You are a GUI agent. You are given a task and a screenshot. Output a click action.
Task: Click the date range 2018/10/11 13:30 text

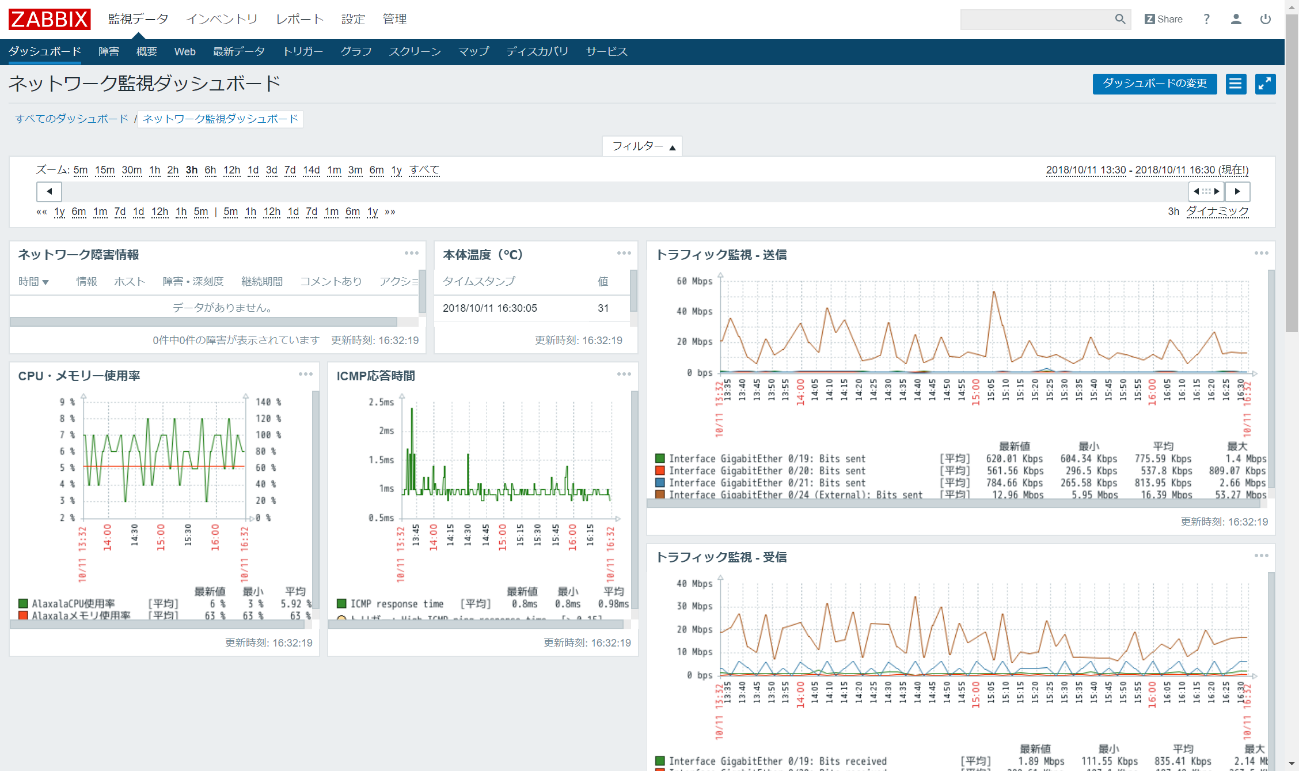click(1087, 170)
